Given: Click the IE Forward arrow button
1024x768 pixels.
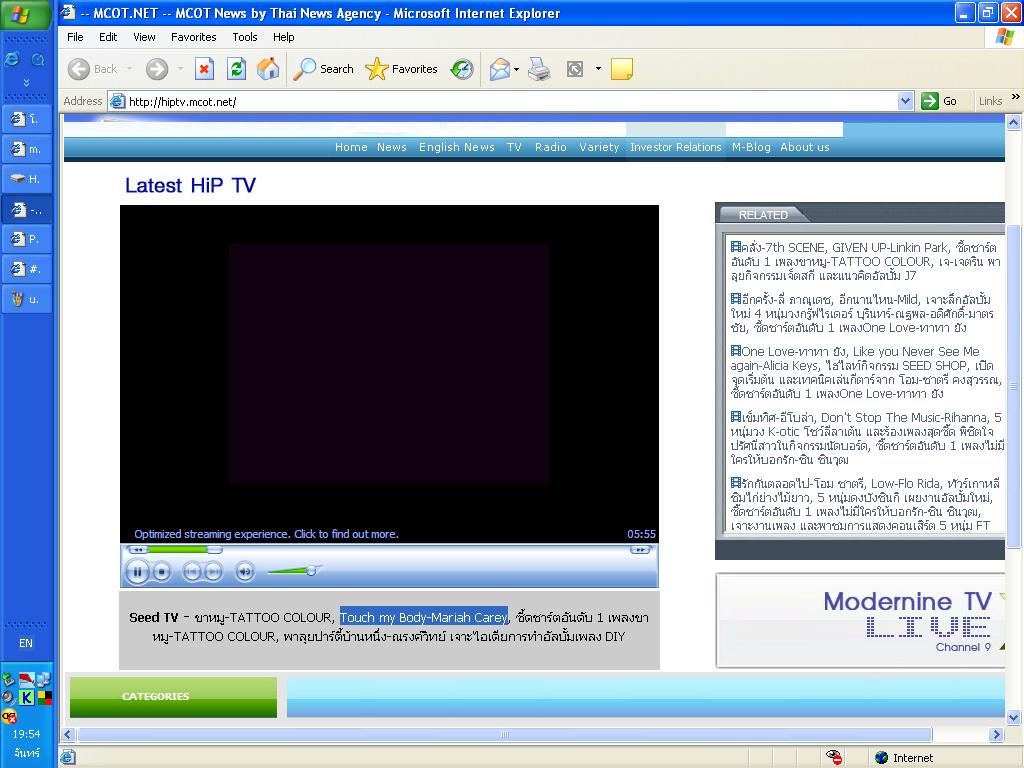Looking at the screenshot, I should (157, 69).
